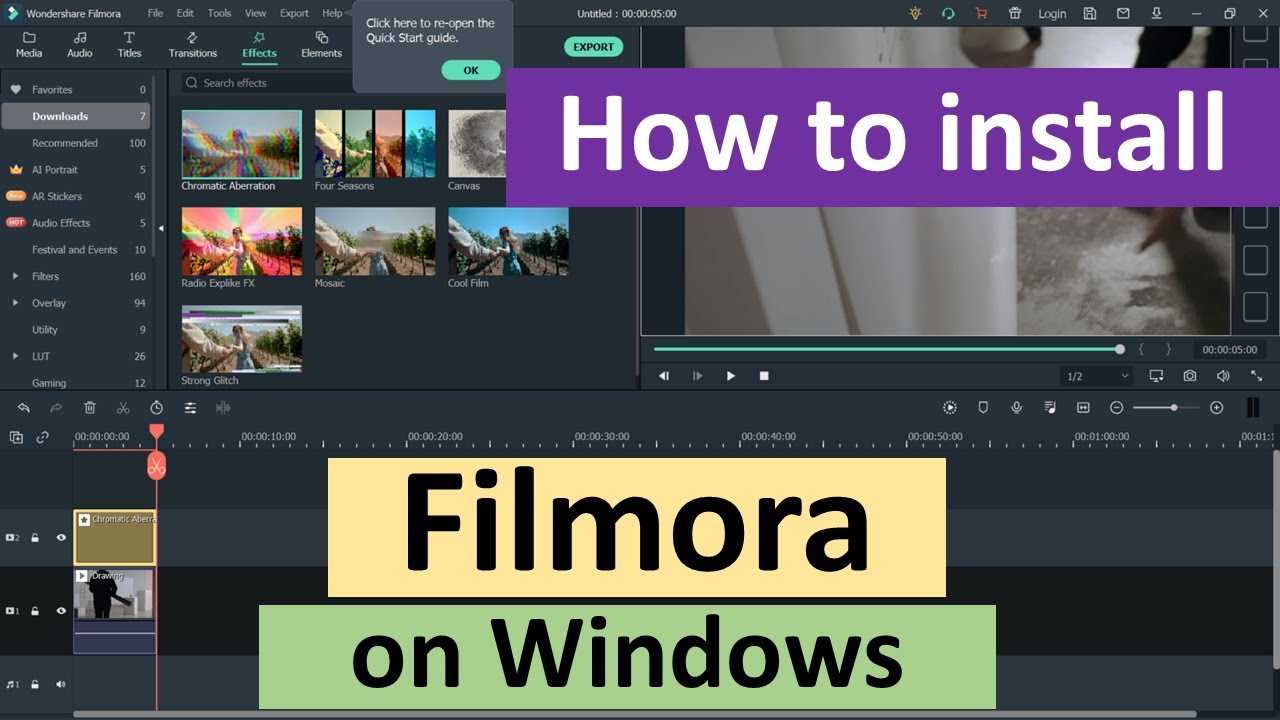Image resolution: width=1280 pixels, height=720 pixels.
Task: Hide video track 2 with eye icon
Action: click(61, 538)
